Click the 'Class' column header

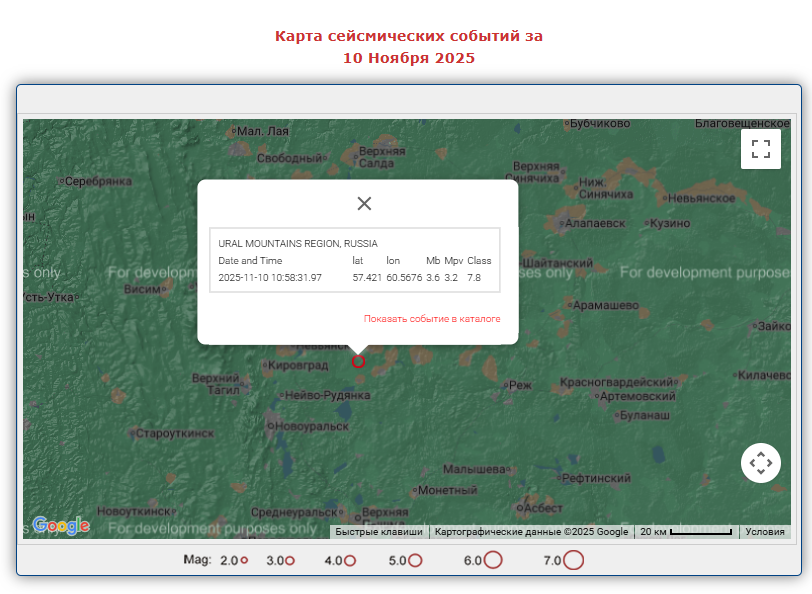[x=479, y=260]
